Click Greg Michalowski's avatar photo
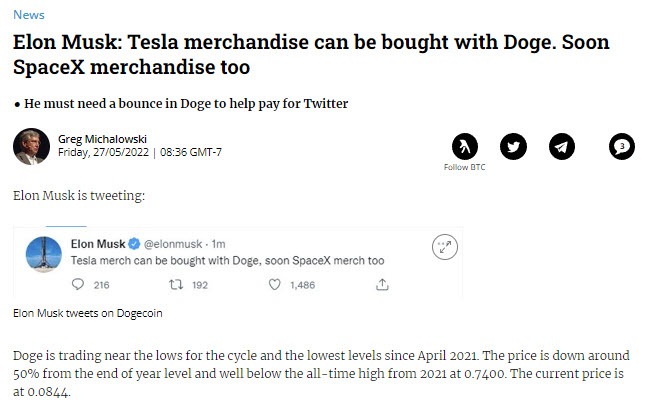 click(x=31, y=146)
